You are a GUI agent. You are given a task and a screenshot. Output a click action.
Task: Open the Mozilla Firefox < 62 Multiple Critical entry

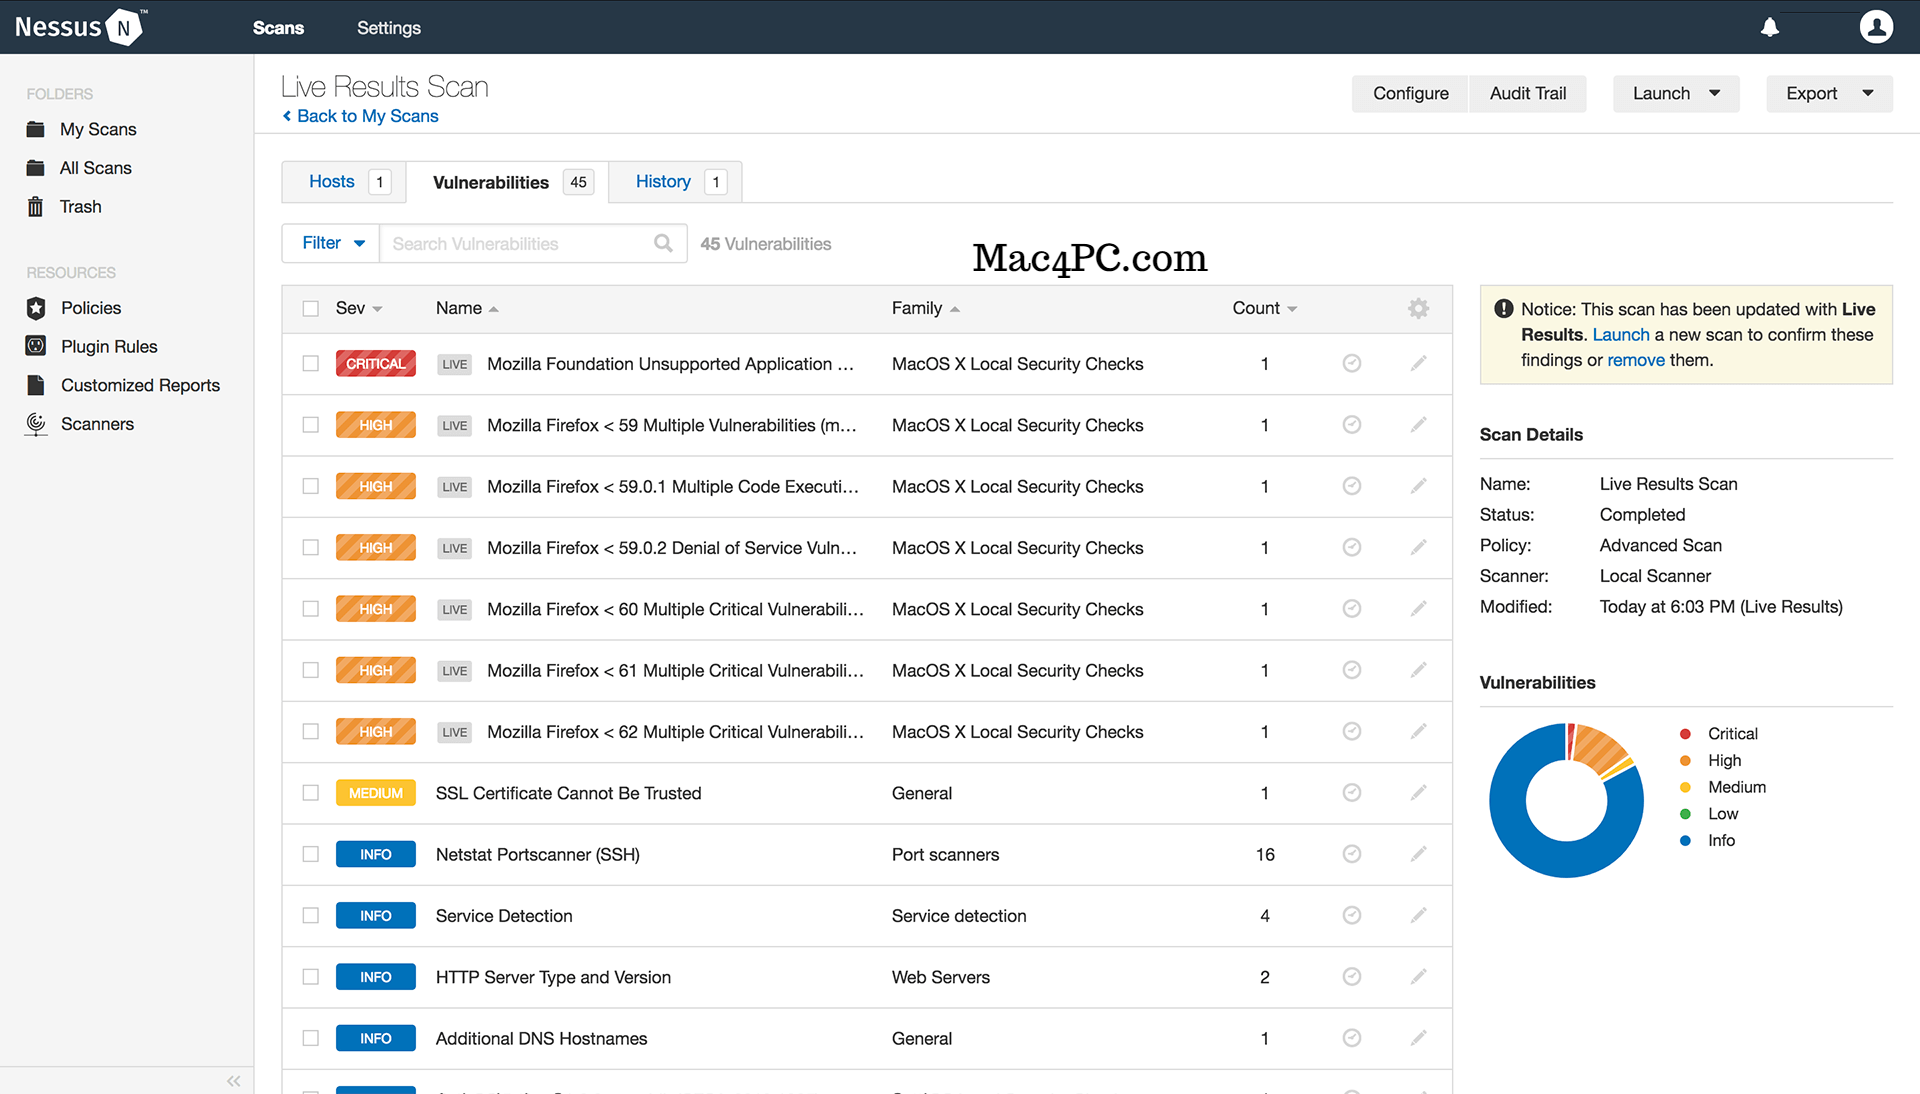pyautogui.click(x=675, y=732)
